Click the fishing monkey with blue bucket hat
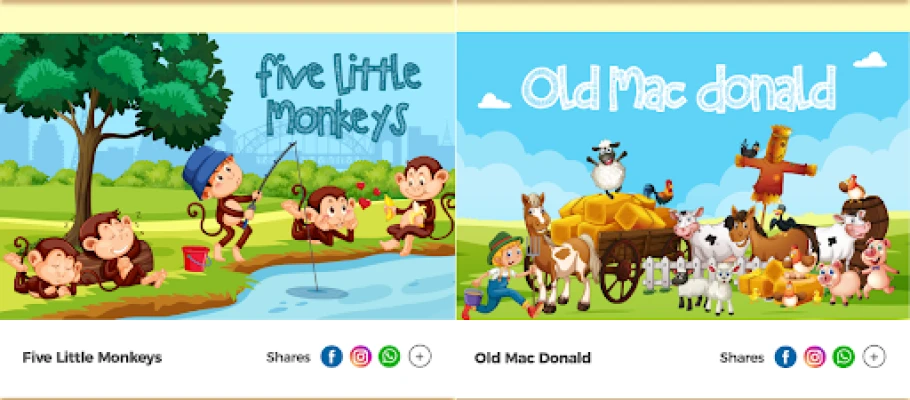This screenshot has height=400, width=910. [223, 201]
